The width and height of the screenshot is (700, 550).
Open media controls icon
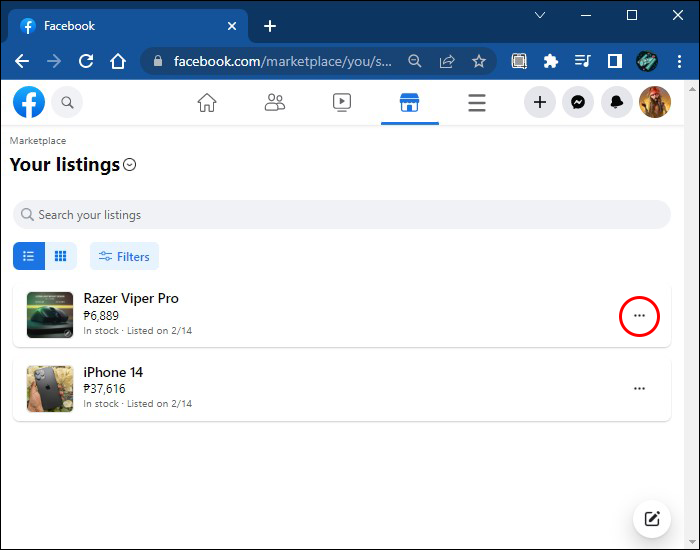pyautogui.click(x=583, y=61)
